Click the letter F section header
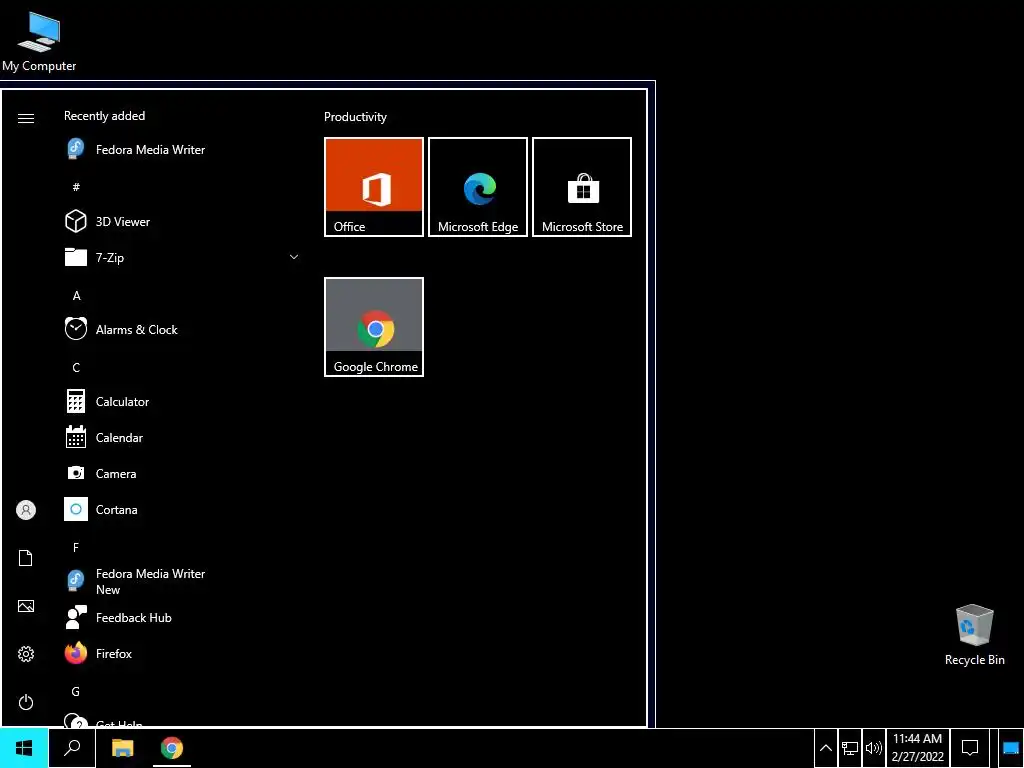 point(76,547)
